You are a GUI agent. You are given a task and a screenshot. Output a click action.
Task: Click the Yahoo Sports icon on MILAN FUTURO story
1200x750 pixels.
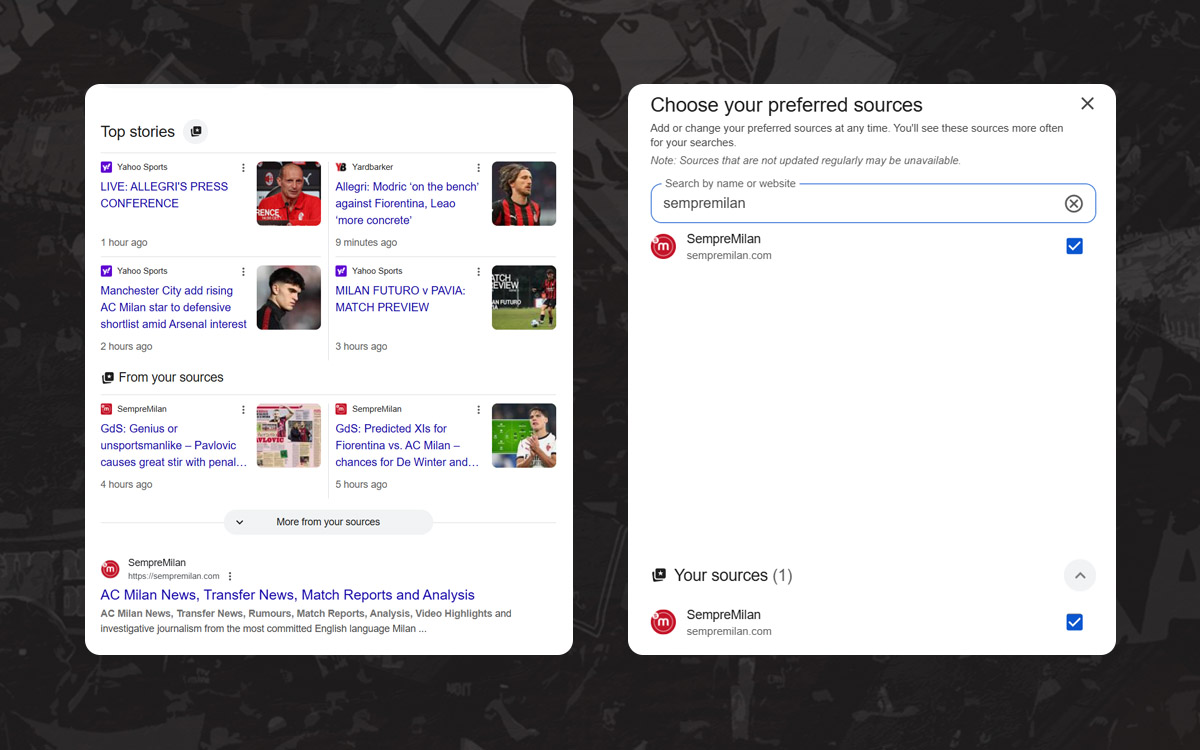341,271
